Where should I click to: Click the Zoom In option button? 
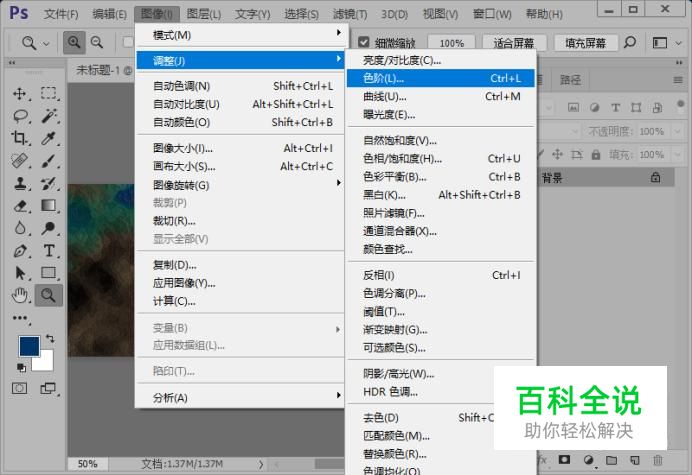[74, 42]
